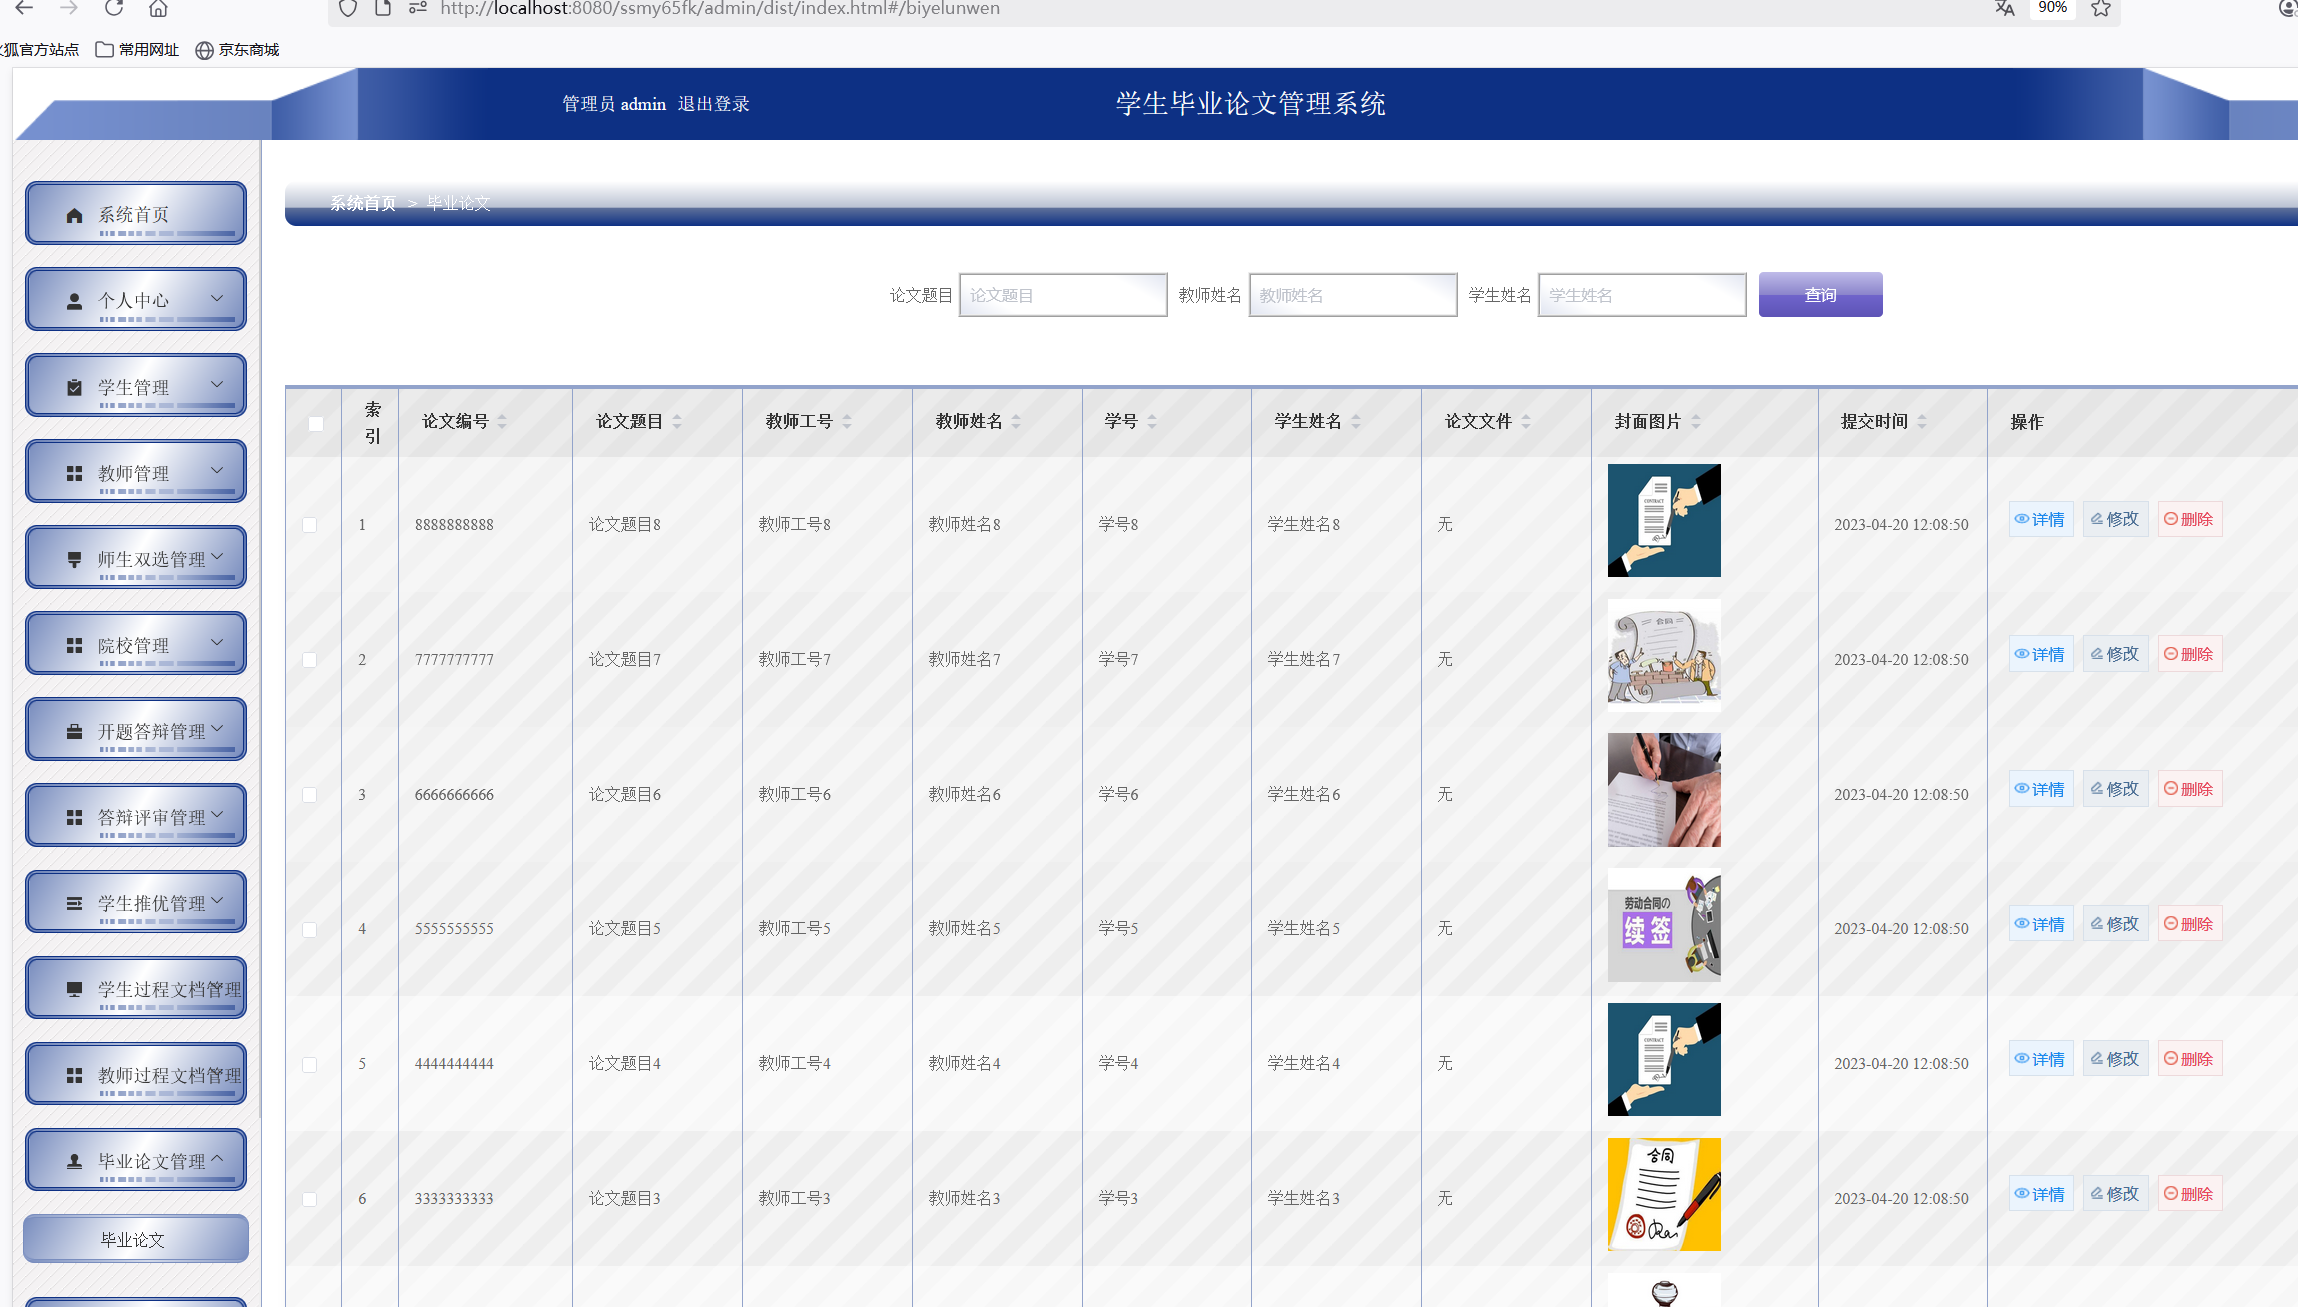Image resolution: width=2298 pixels, height=1307 pixels.
Task: Click the 开题答辩管理 lock-style icon
Action: tap(74, 729)
